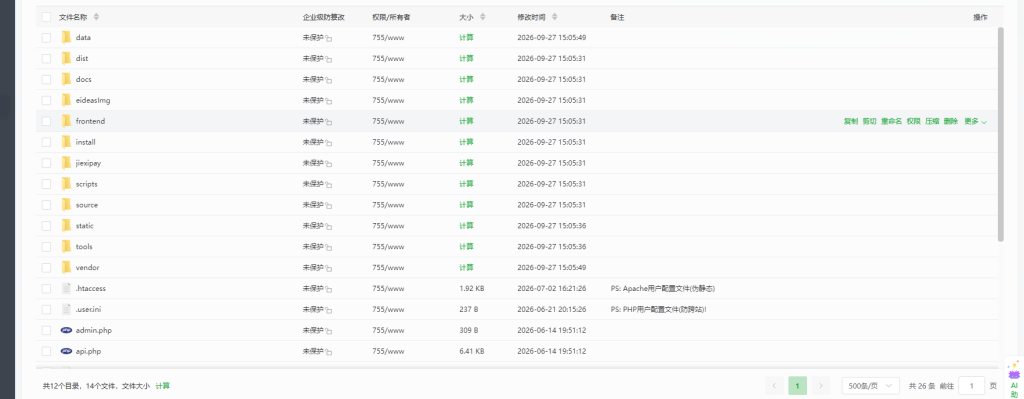1024x399 pixels.
Task: Click the PS: PHP用户配置文件 remark
Action: [x=658, y=310]
